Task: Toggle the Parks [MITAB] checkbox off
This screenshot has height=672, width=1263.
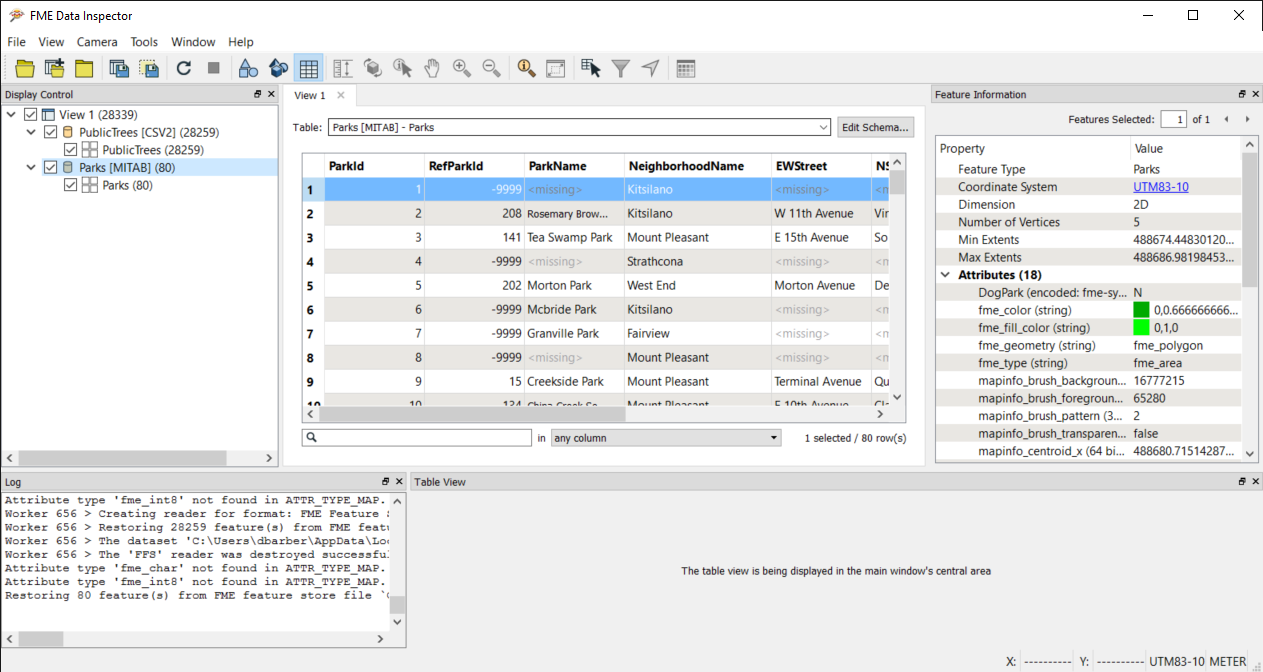Action: [50, 167]
